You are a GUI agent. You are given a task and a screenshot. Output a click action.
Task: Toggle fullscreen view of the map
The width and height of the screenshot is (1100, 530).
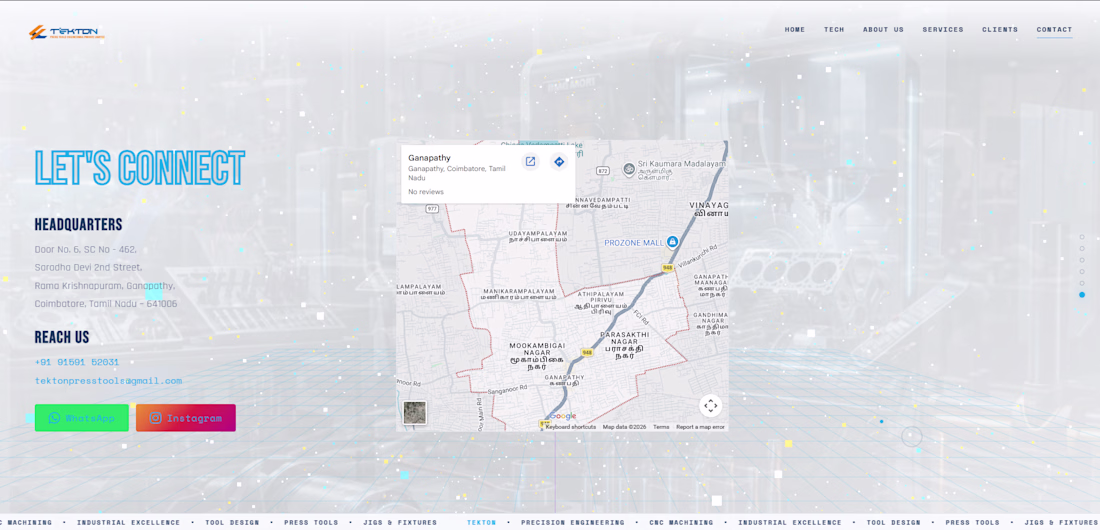point(710,406)
